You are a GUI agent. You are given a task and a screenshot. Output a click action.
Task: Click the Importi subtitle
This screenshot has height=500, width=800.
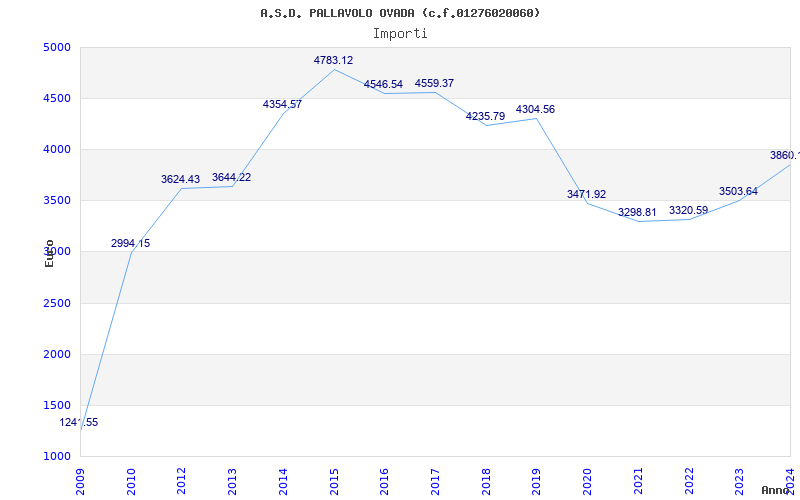400,34
